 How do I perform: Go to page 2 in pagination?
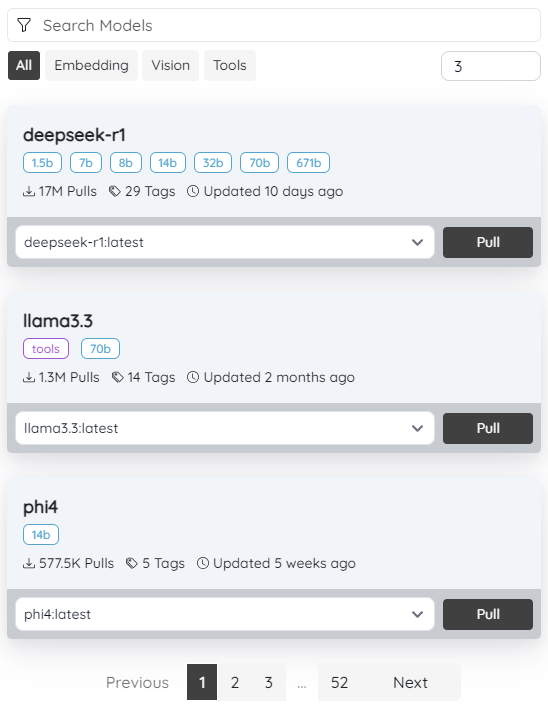point(235,682)
